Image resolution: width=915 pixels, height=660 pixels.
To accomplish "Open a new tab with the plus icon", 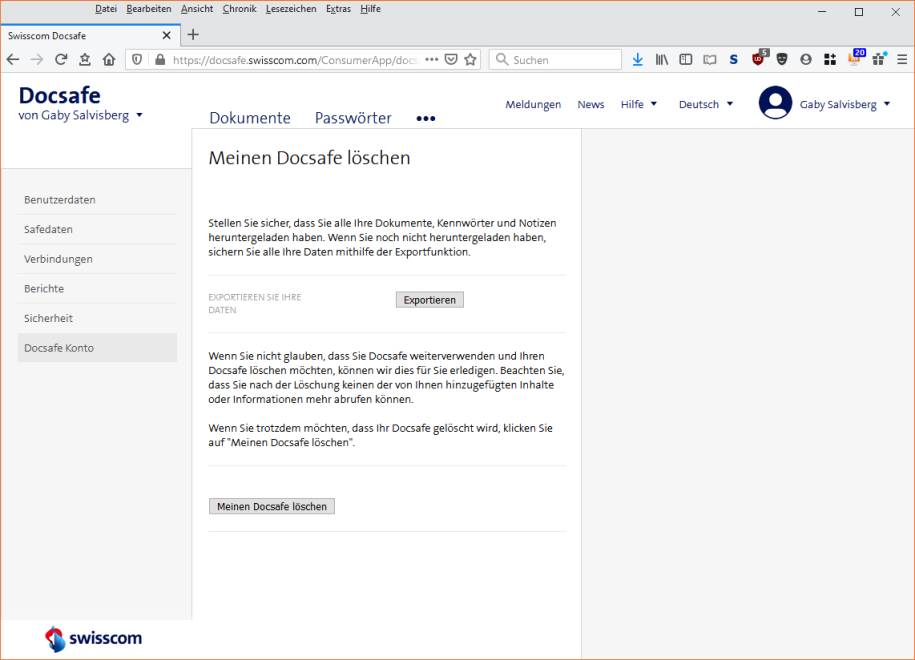I will pos(193,35).
